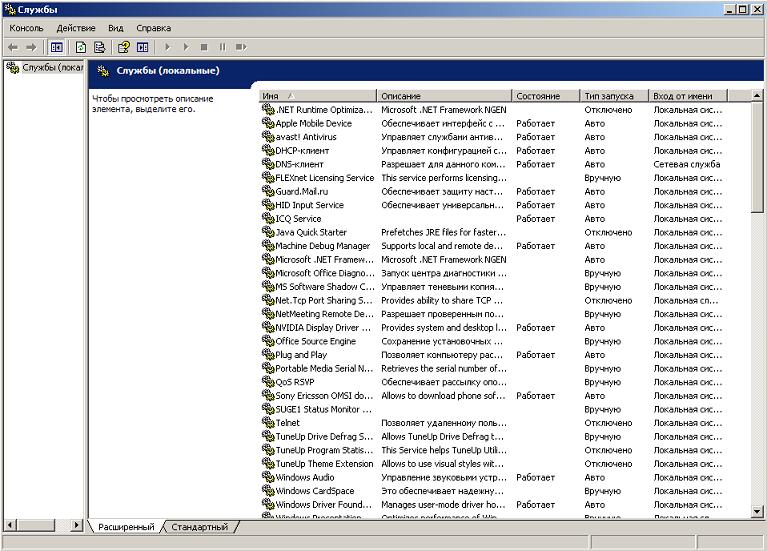Open the Справка menu
767x551 pixels.
click(x=153, y=28)
